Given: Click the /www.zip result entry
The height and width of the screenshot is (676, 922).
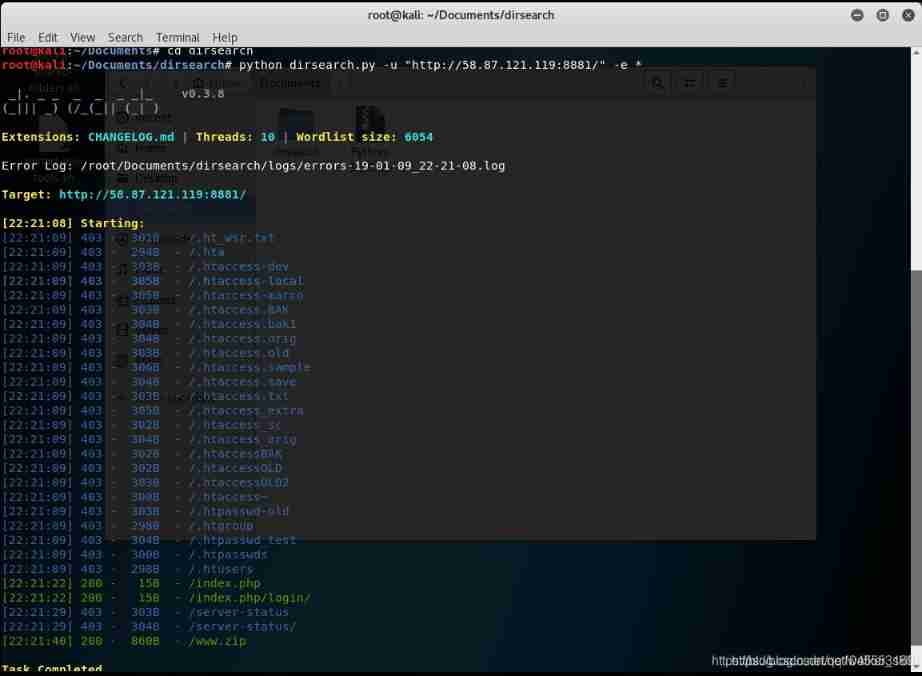Looking at the screenshot, I should pyautogui.click(x=218, y=641).
